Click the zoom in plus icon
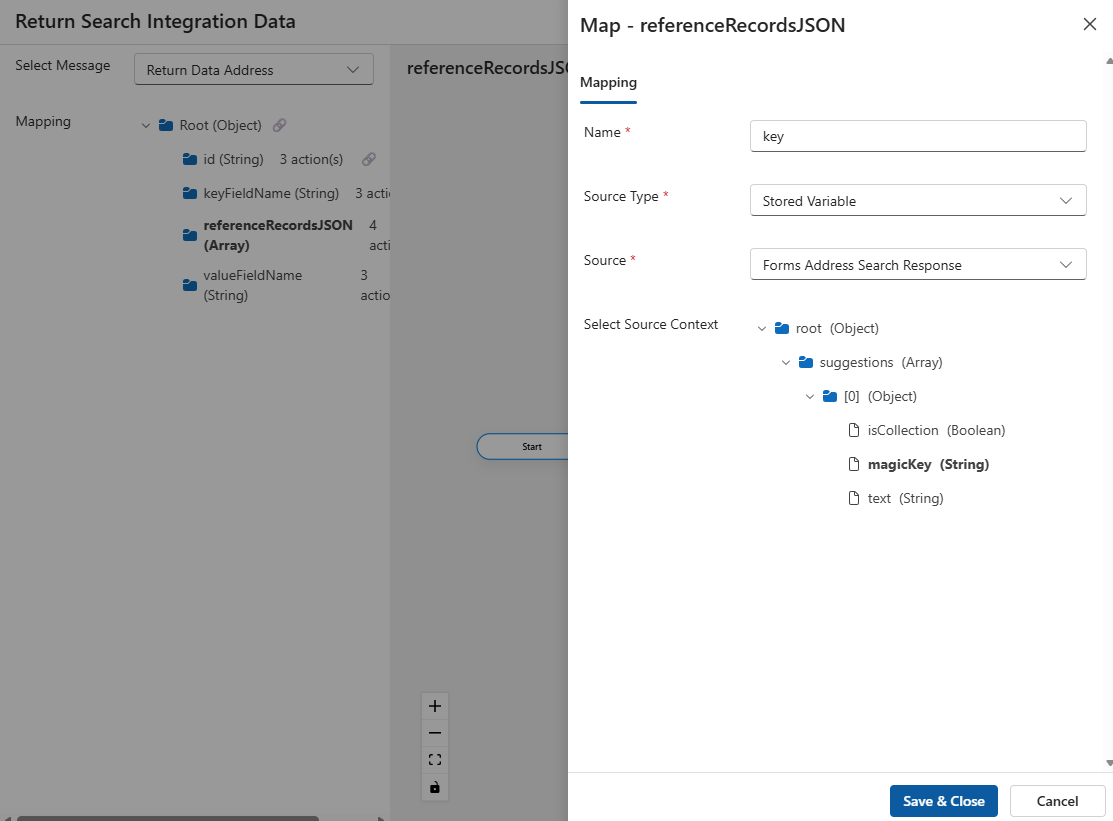1113x821 pixels. 435,706
